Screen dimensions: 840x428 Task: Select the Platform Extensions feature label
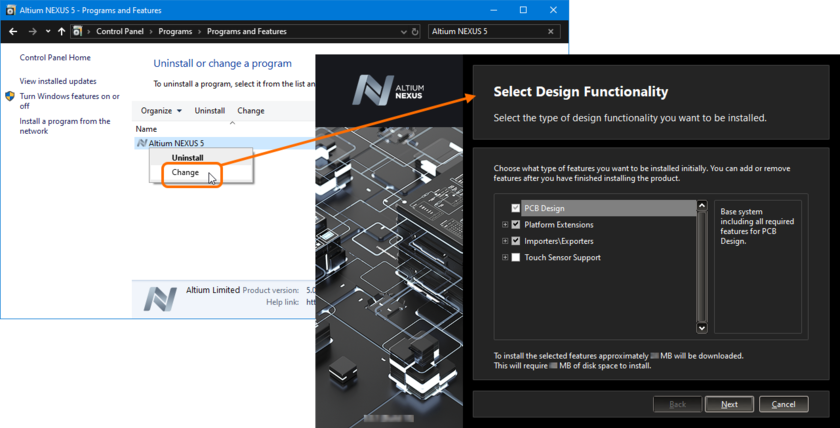(559, 225)
